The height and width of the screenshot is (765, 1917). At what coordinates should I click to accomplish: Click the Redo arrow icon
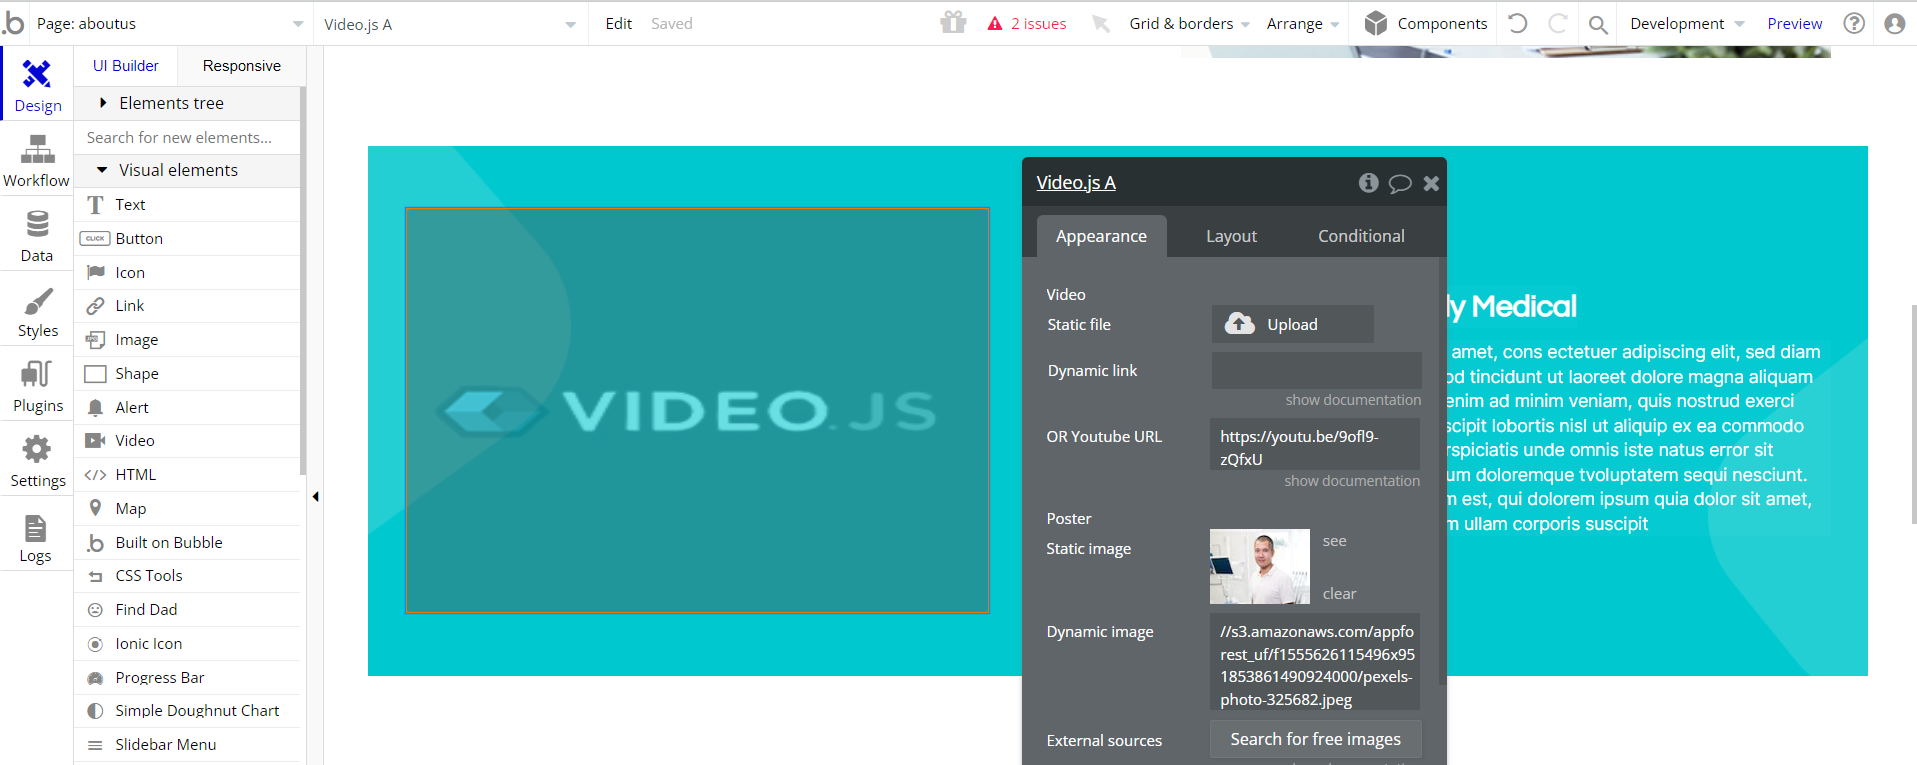(1557, 23)
